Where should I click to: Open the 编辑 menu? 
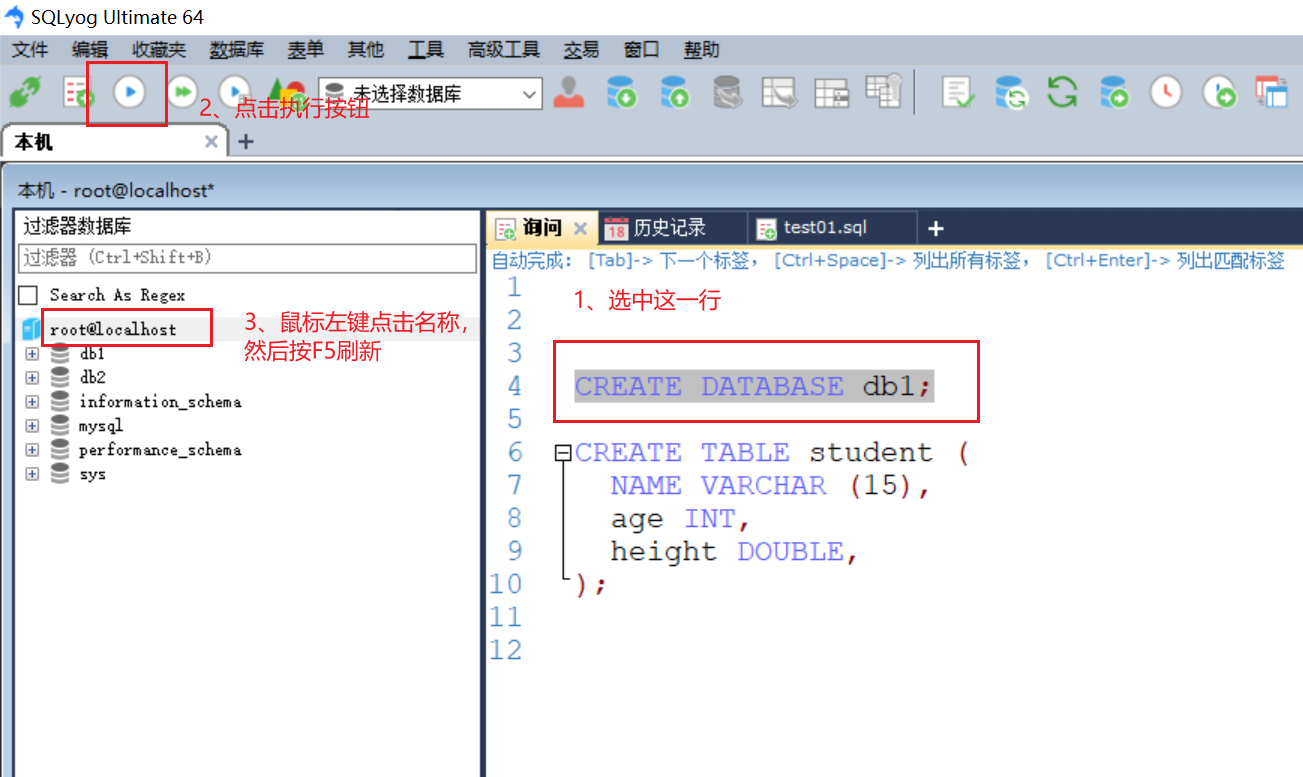tap(90, 49)
